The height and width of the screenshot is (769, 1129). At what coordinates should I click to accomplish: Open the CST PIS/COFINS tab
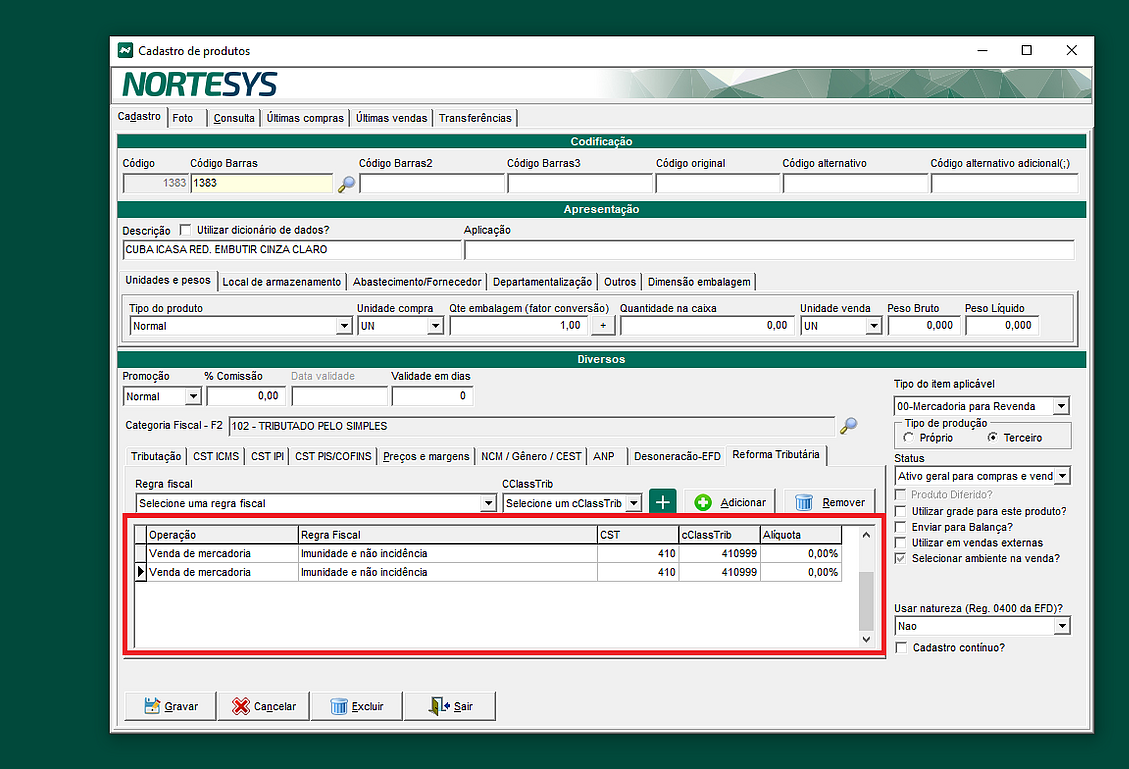pyautogui.click(x=333, y=456)
